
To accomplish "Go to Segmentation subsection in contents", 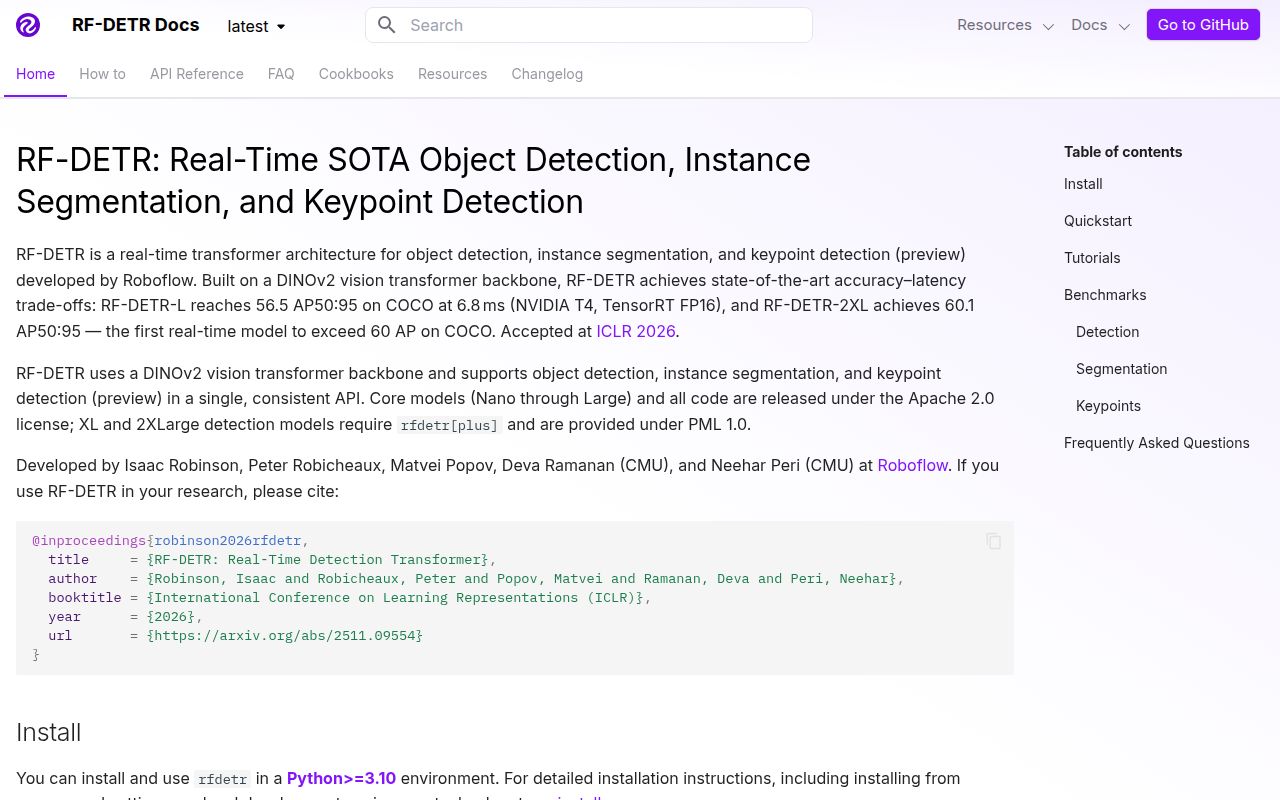I will pyautogui.click(x=1121, y=369).
